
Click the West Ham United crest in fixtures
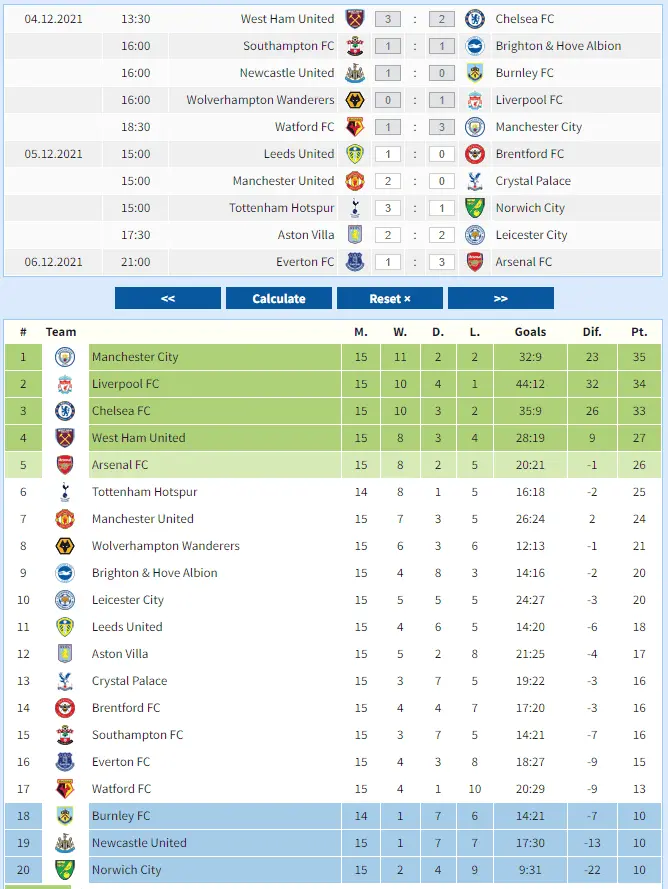point(355,19)
